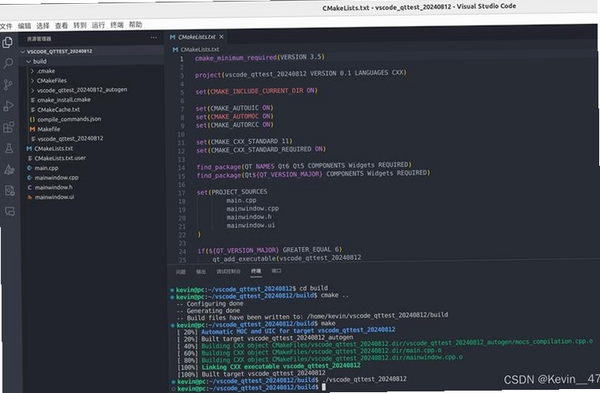The width and height of the screenshot is (600, 393).
Task: Open Explorer more actions ellipsis
Action: (x=153, y=38)
